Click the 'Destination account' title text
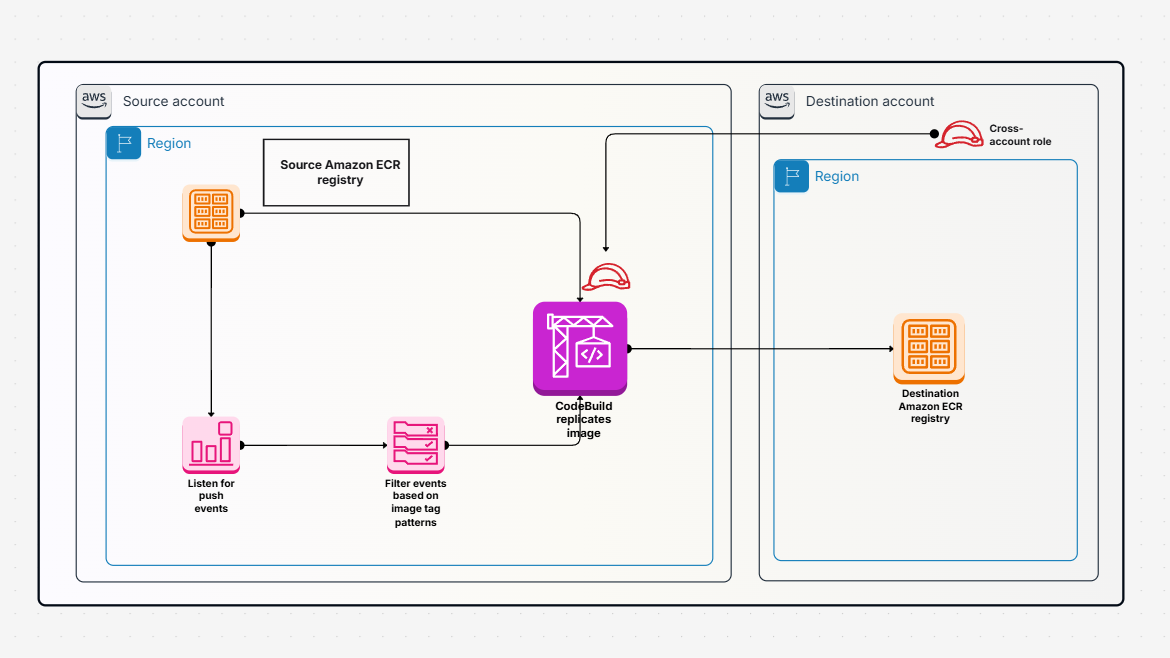 pyautogui.click(x=870, y=101)
